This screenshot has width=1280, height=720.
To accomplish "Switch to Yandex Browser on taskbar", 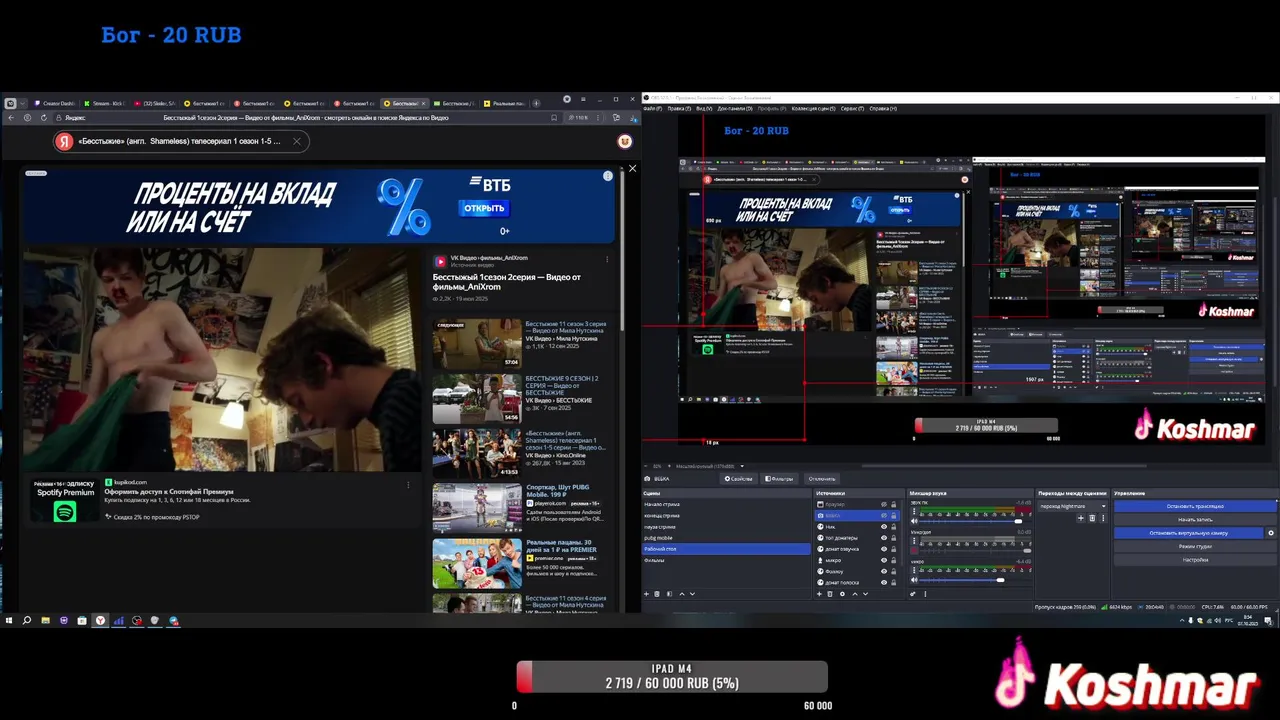I will pos(100,620).
